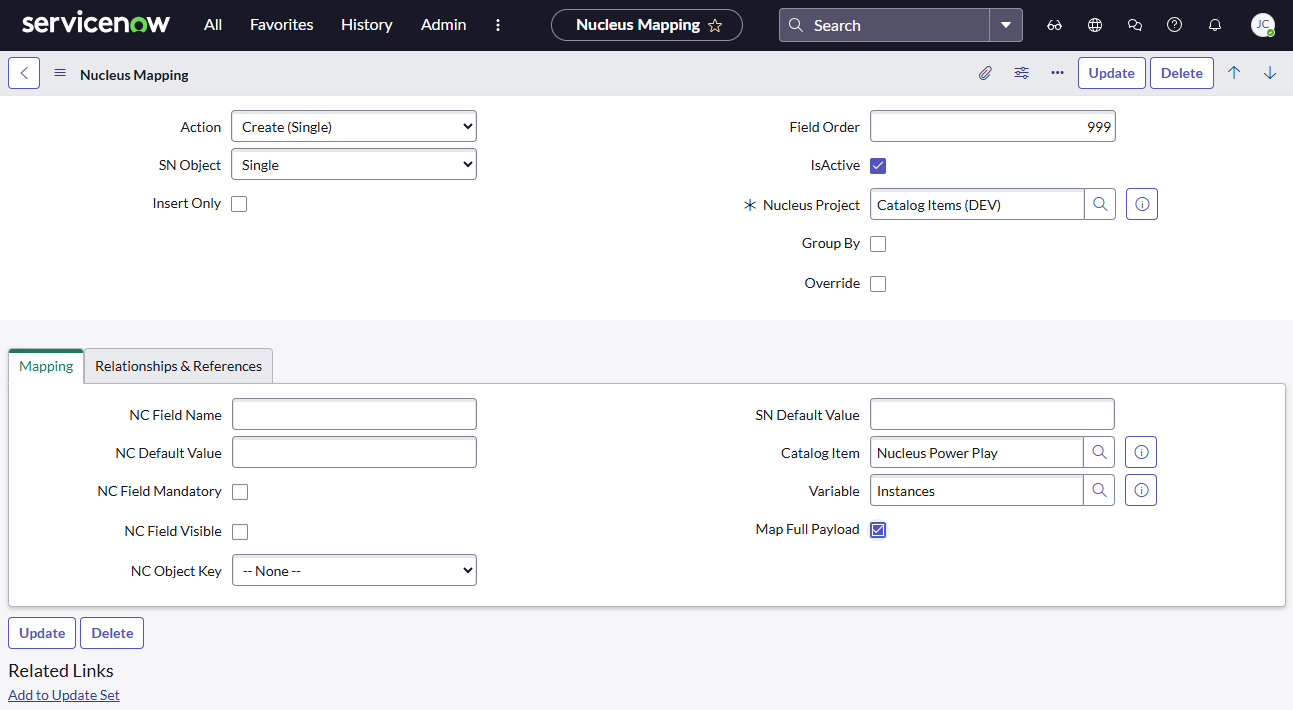Enable the Override checkbox
The height and width of the screenshot is (710, 1293).
878,284
